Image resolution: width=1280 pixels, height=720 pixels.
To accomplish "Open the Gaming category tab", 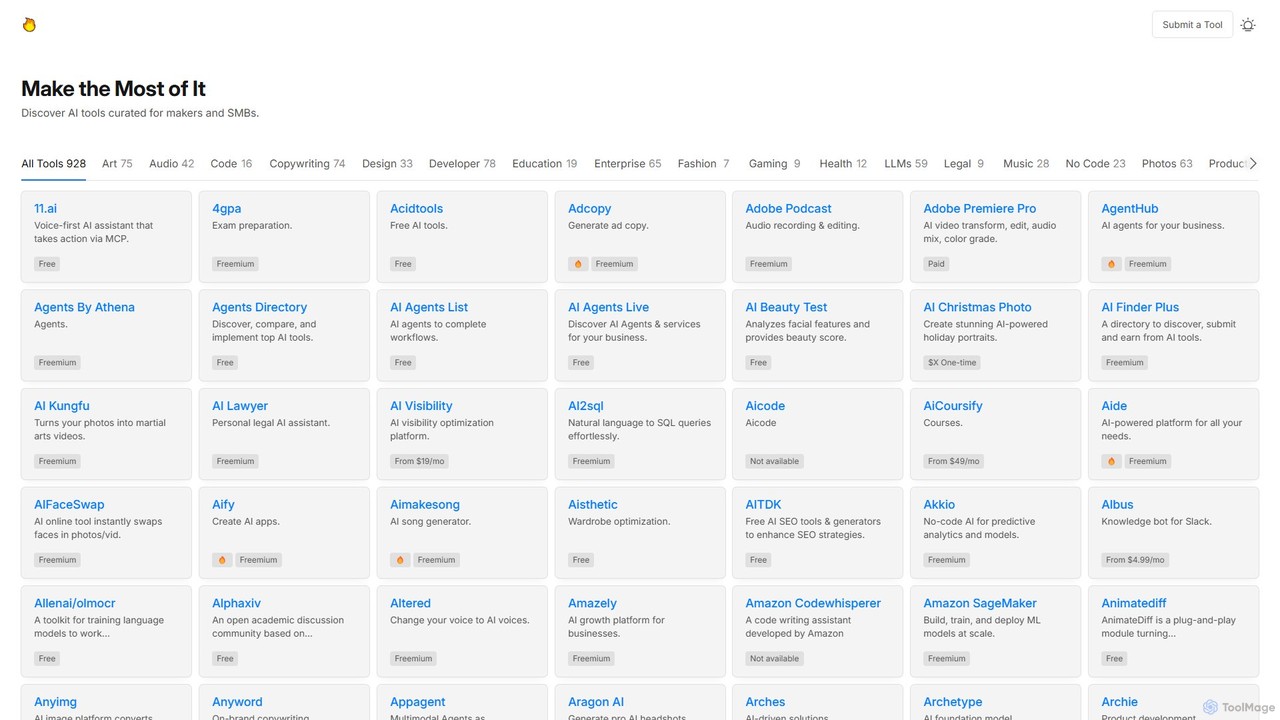I will click(775, 164).
